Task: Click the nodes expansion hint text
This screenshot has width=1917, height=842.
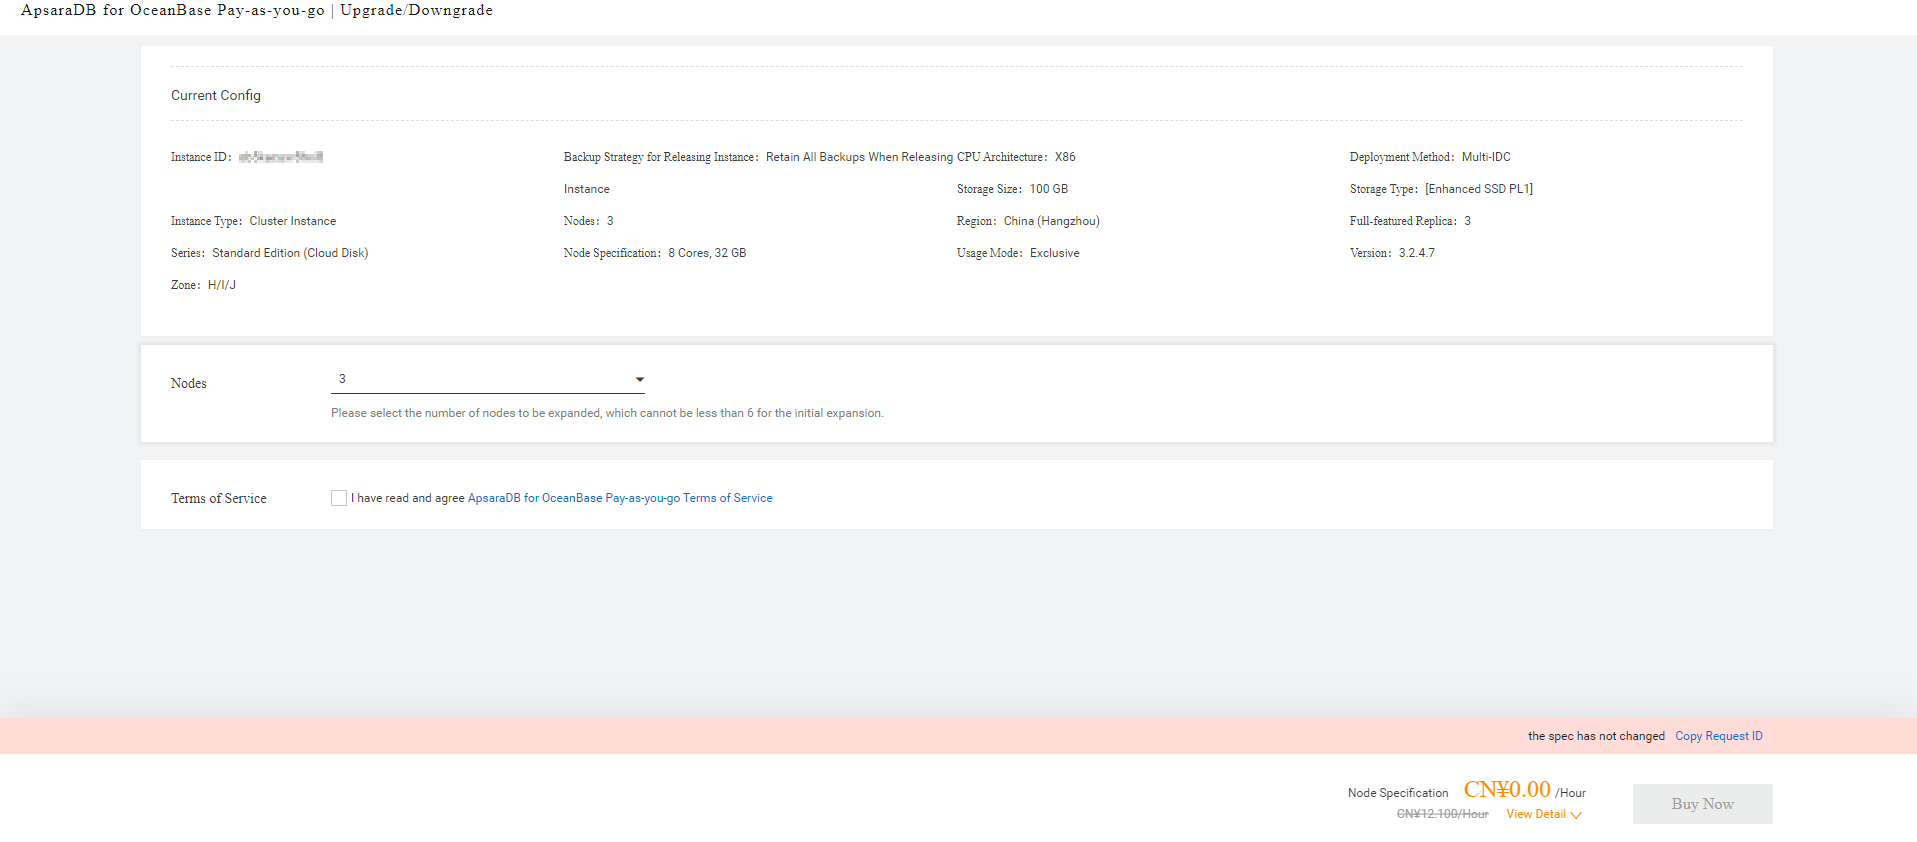Action: 607,413
